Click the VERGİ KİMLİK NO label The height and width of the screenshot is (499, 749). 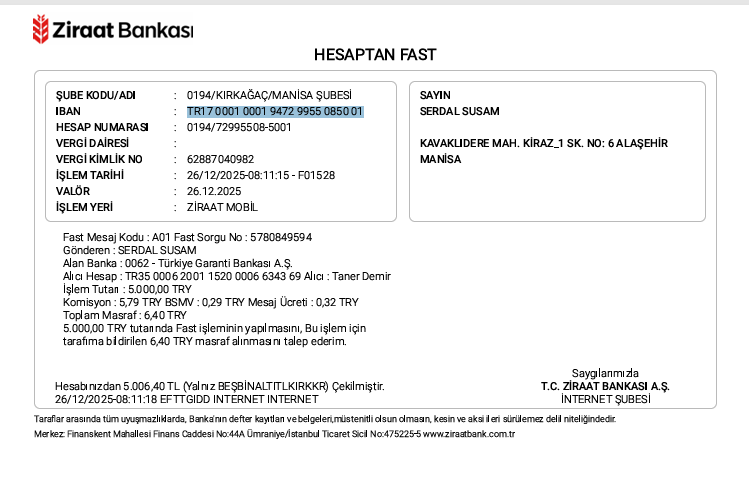point(99,159)
